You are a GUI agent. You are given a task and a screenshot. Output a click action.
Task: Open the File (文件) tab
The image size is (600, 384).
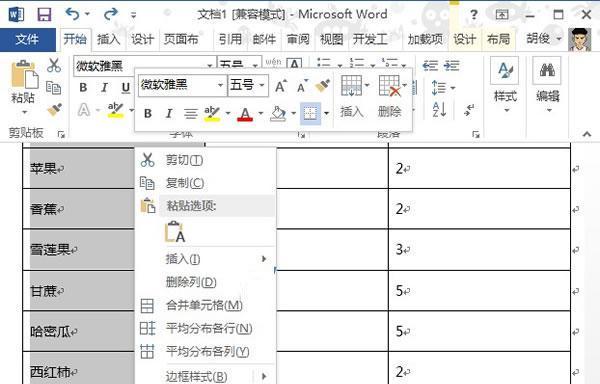pyautogui.click(x=27, y=39)
